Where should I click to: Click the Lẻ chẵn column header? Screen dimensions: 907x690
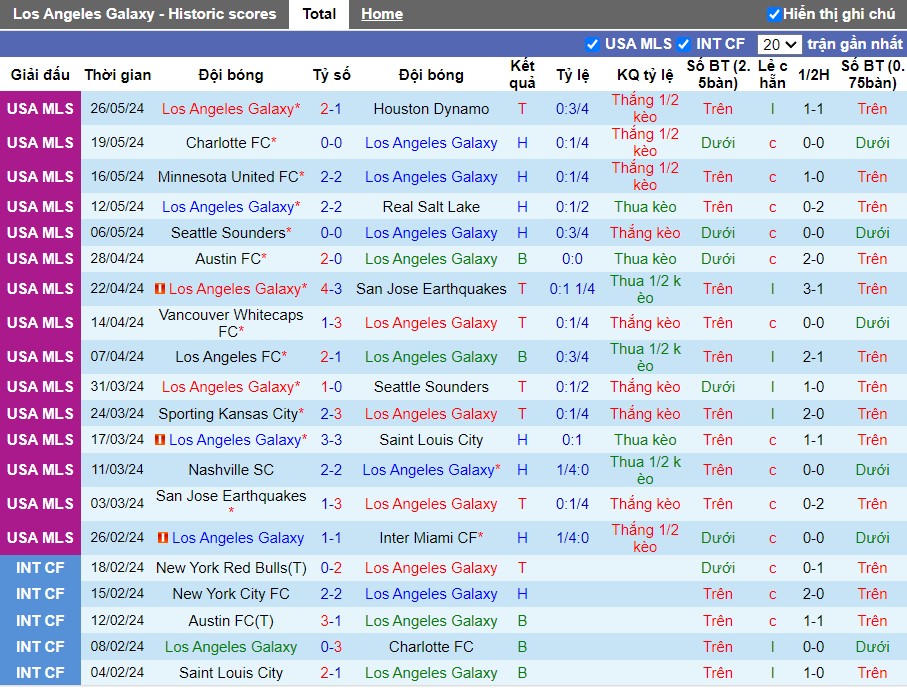coord(772,74)
